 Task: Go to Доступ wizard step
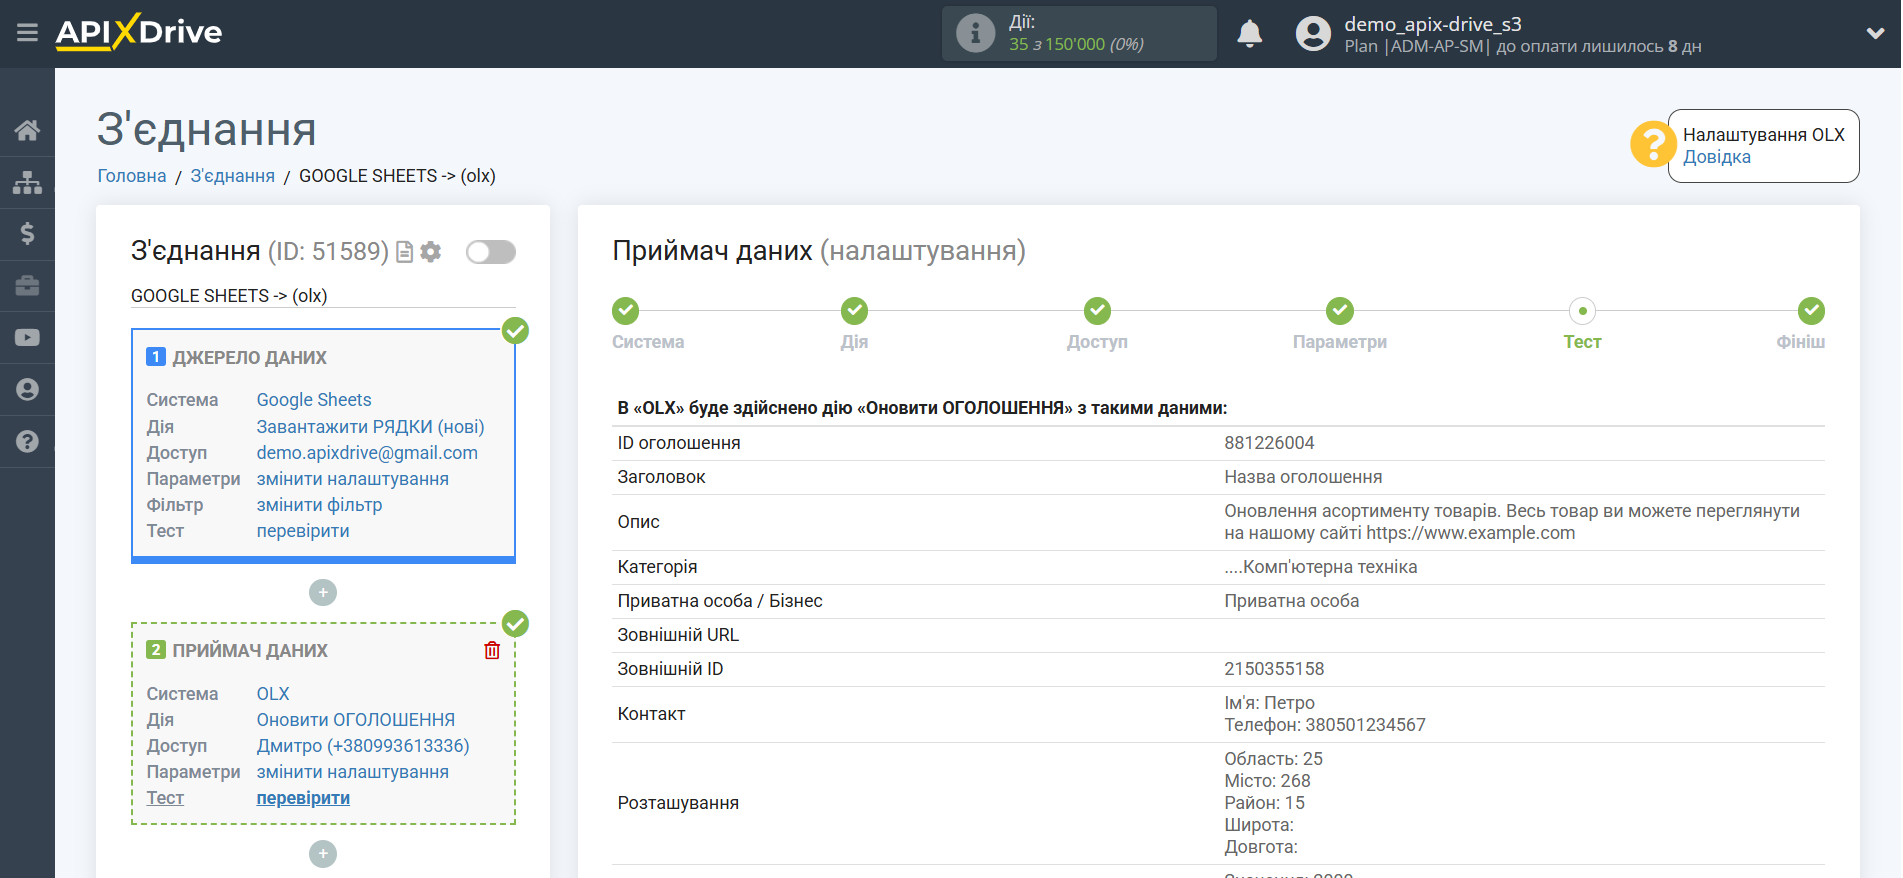click(1097, 311)
